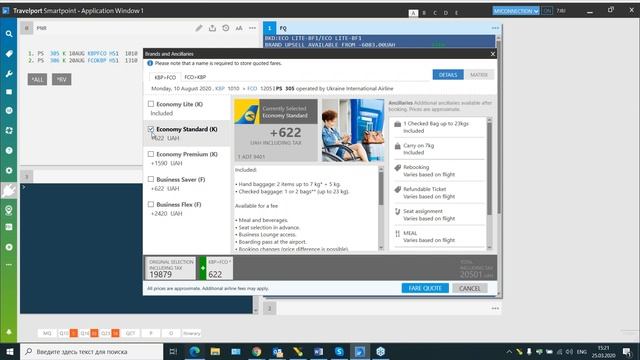Open the history clock icon in PNR panel

(x=226, y=28)
